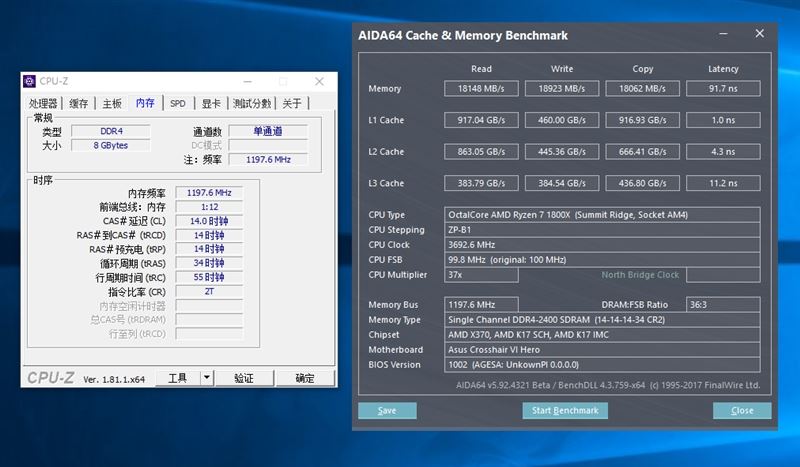Click the empty North Bridge Clock field

pyautogui.click(x=723, y=275)
